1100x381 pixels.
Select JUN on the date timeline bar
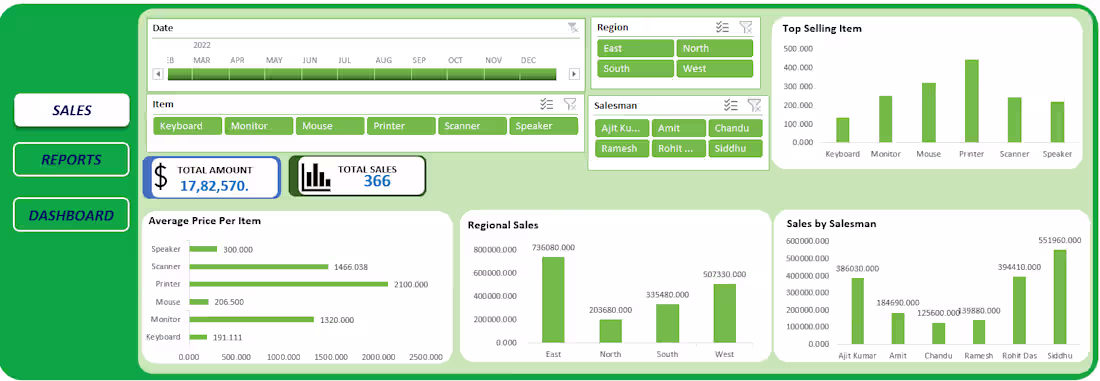(309, 74)
